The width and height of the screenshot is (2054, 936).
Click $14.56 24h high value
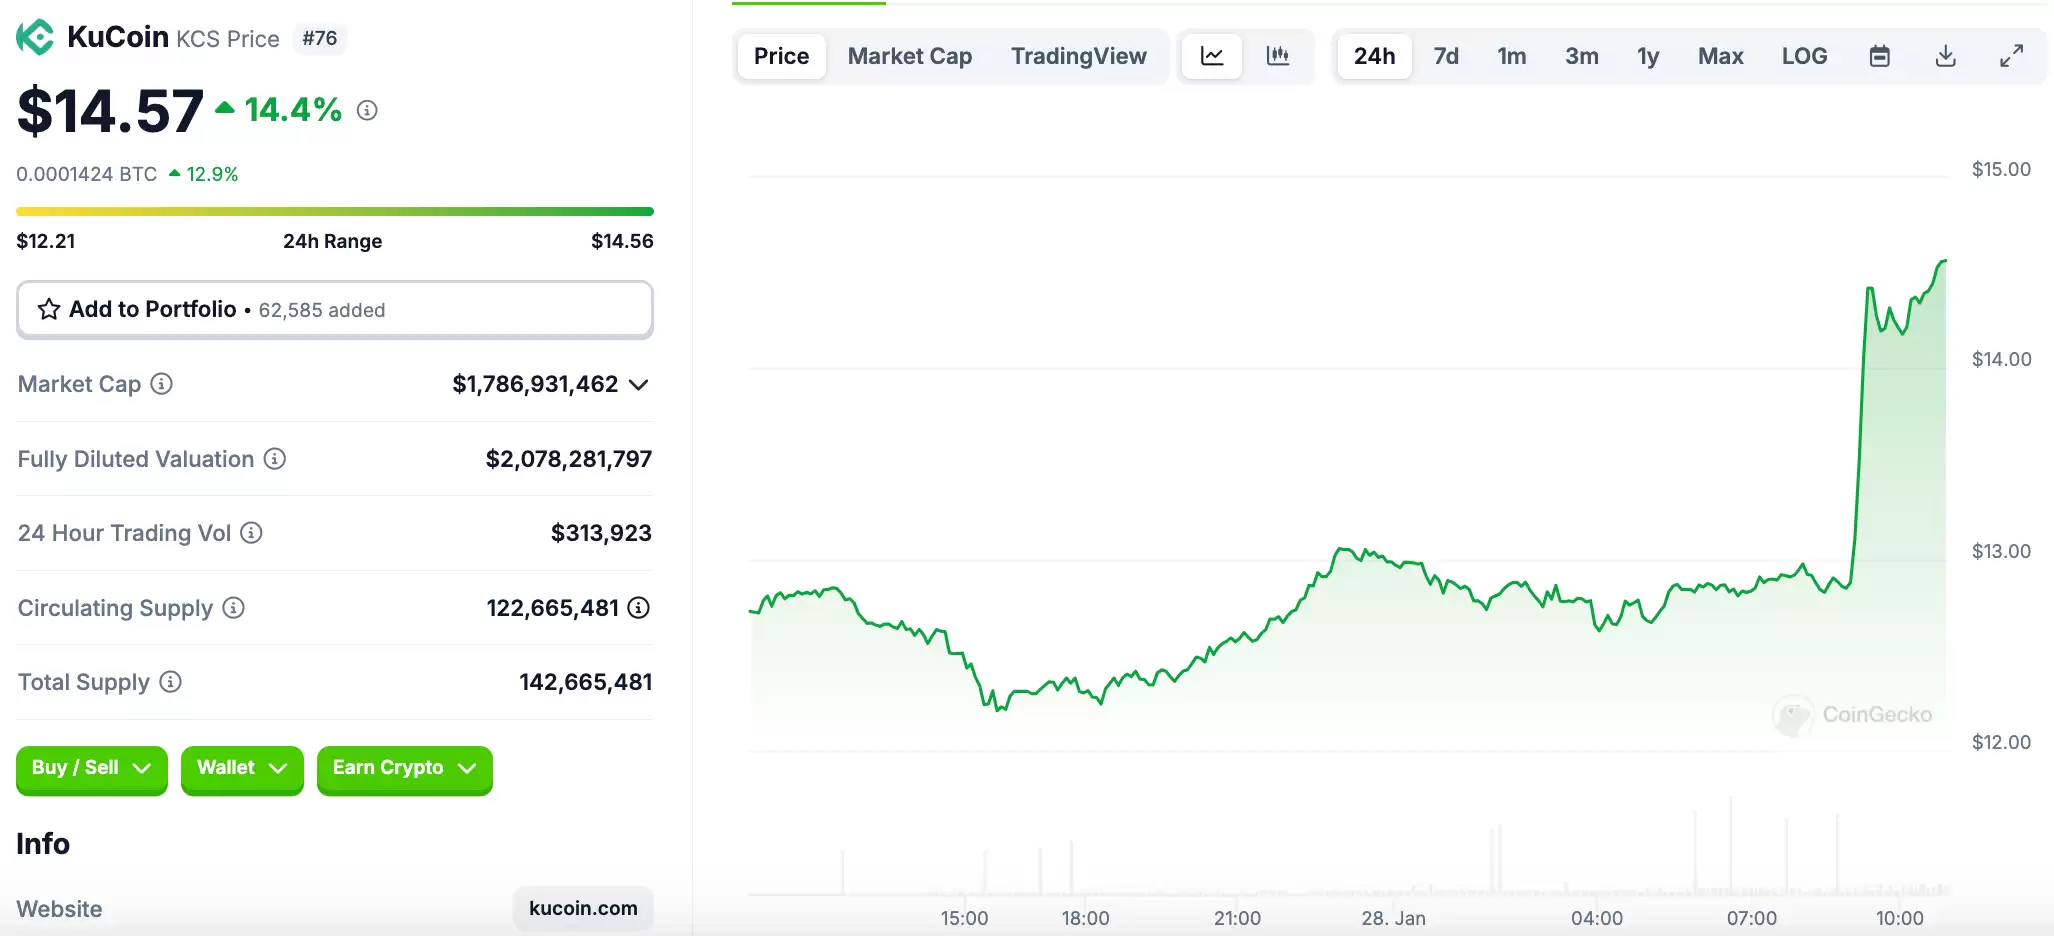click(622, 241)
